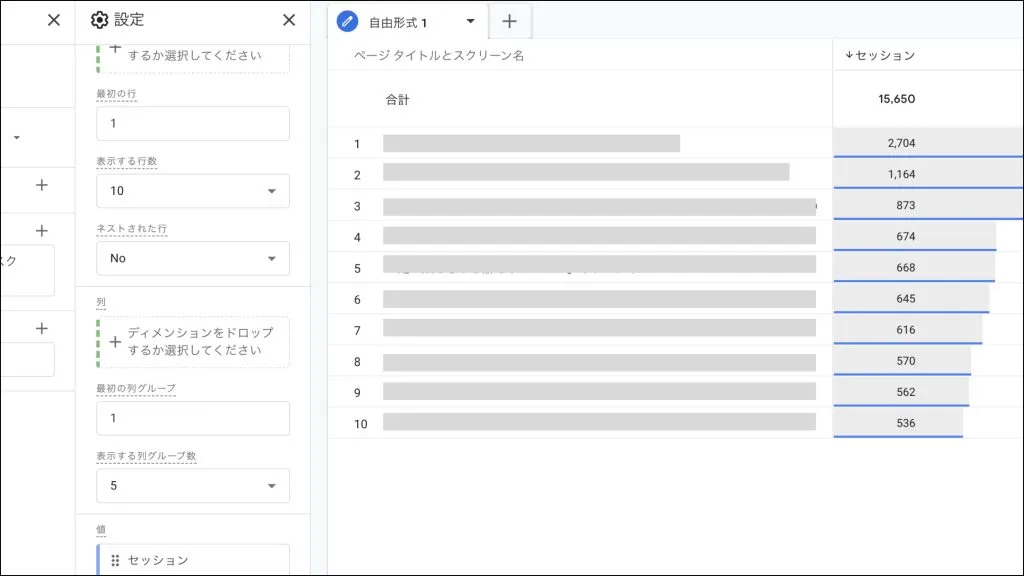Screen dimensions: 1024x576
Task: Click the 列 dimension drop zone
Action: [x=193, y=342]
